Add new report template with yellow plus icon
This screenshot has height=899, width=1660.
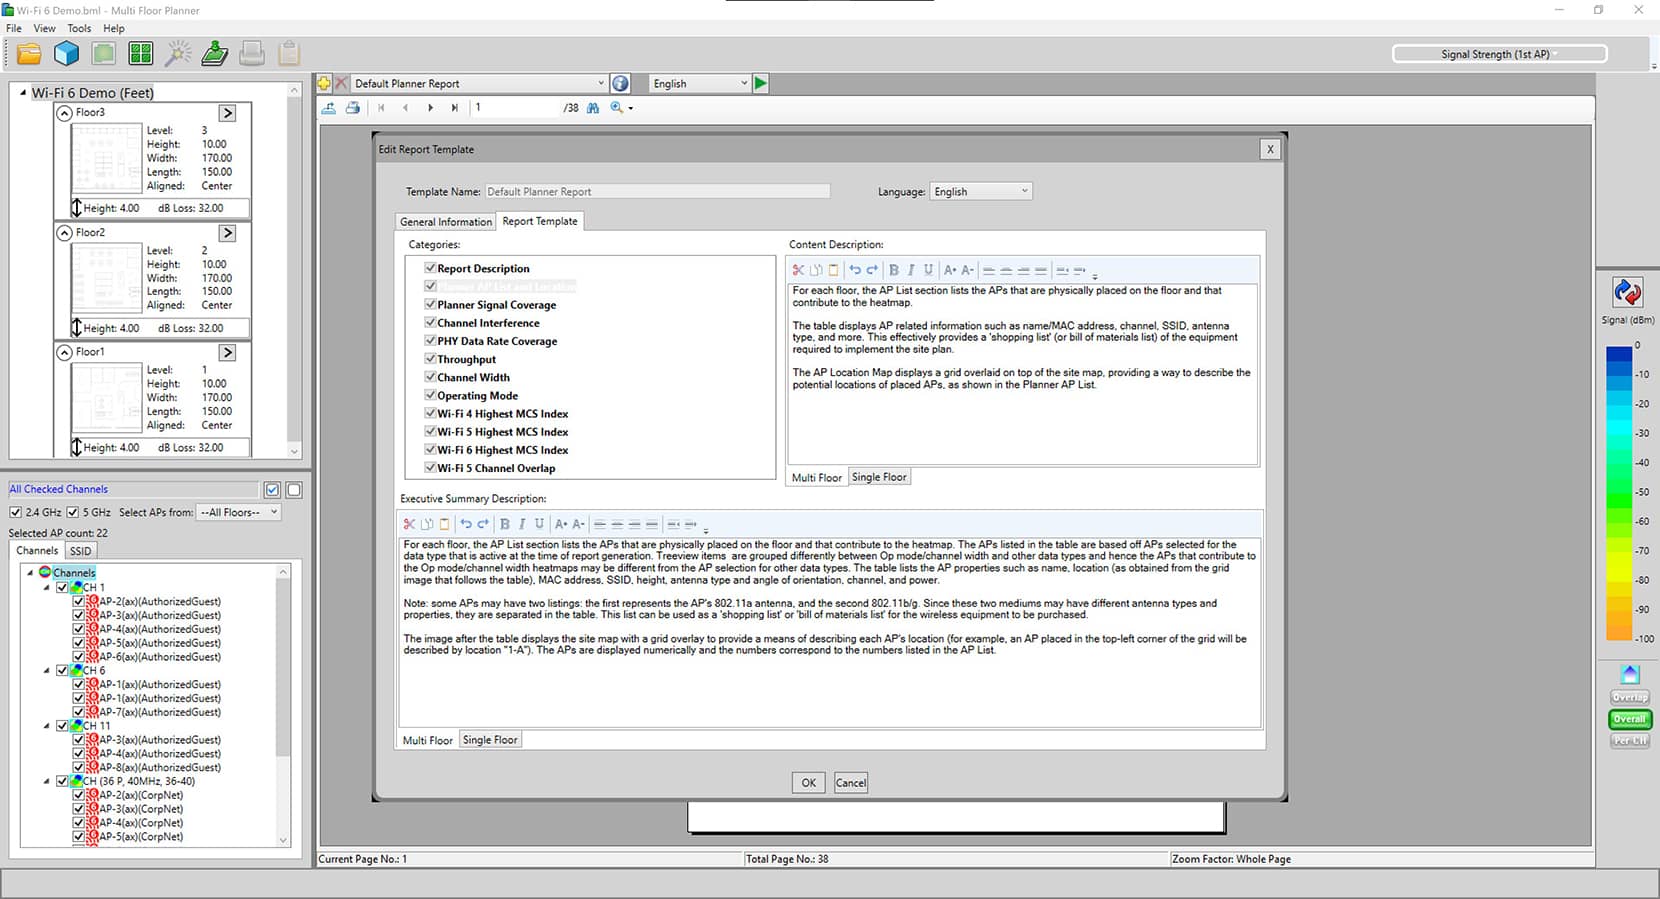(324, 84)
